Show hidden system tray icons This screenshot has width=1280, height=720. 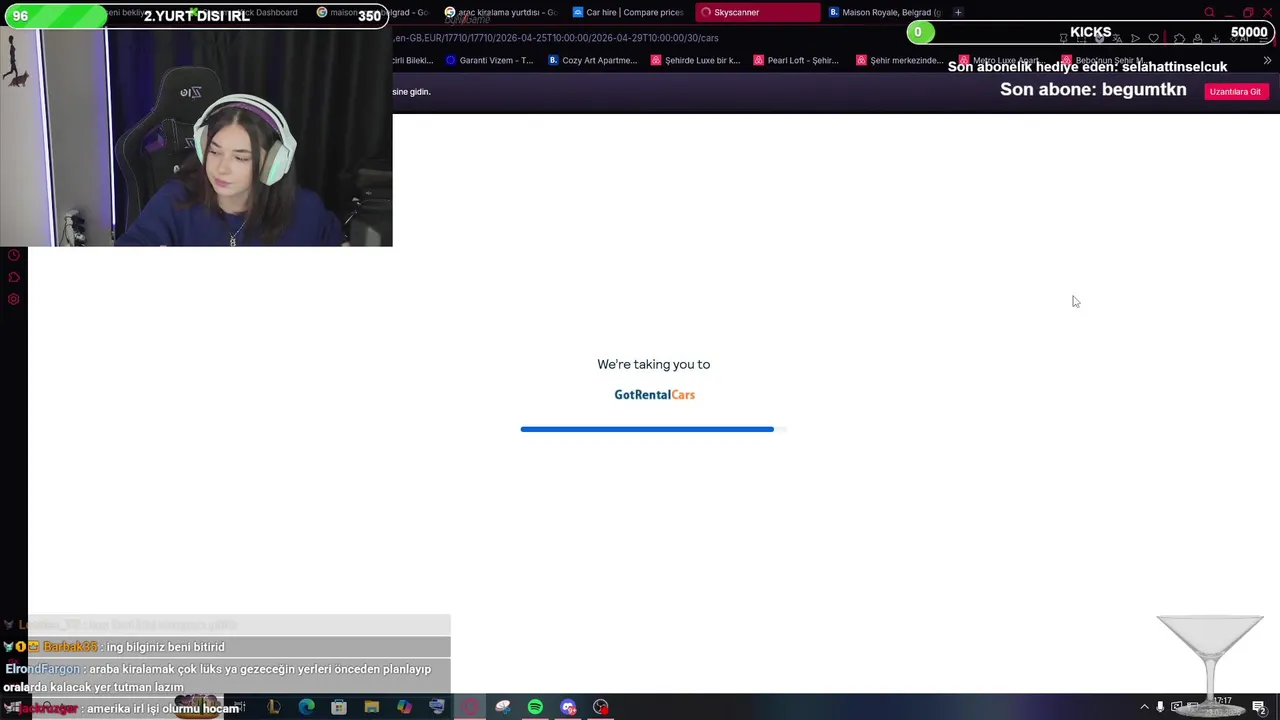[1145, 707]
